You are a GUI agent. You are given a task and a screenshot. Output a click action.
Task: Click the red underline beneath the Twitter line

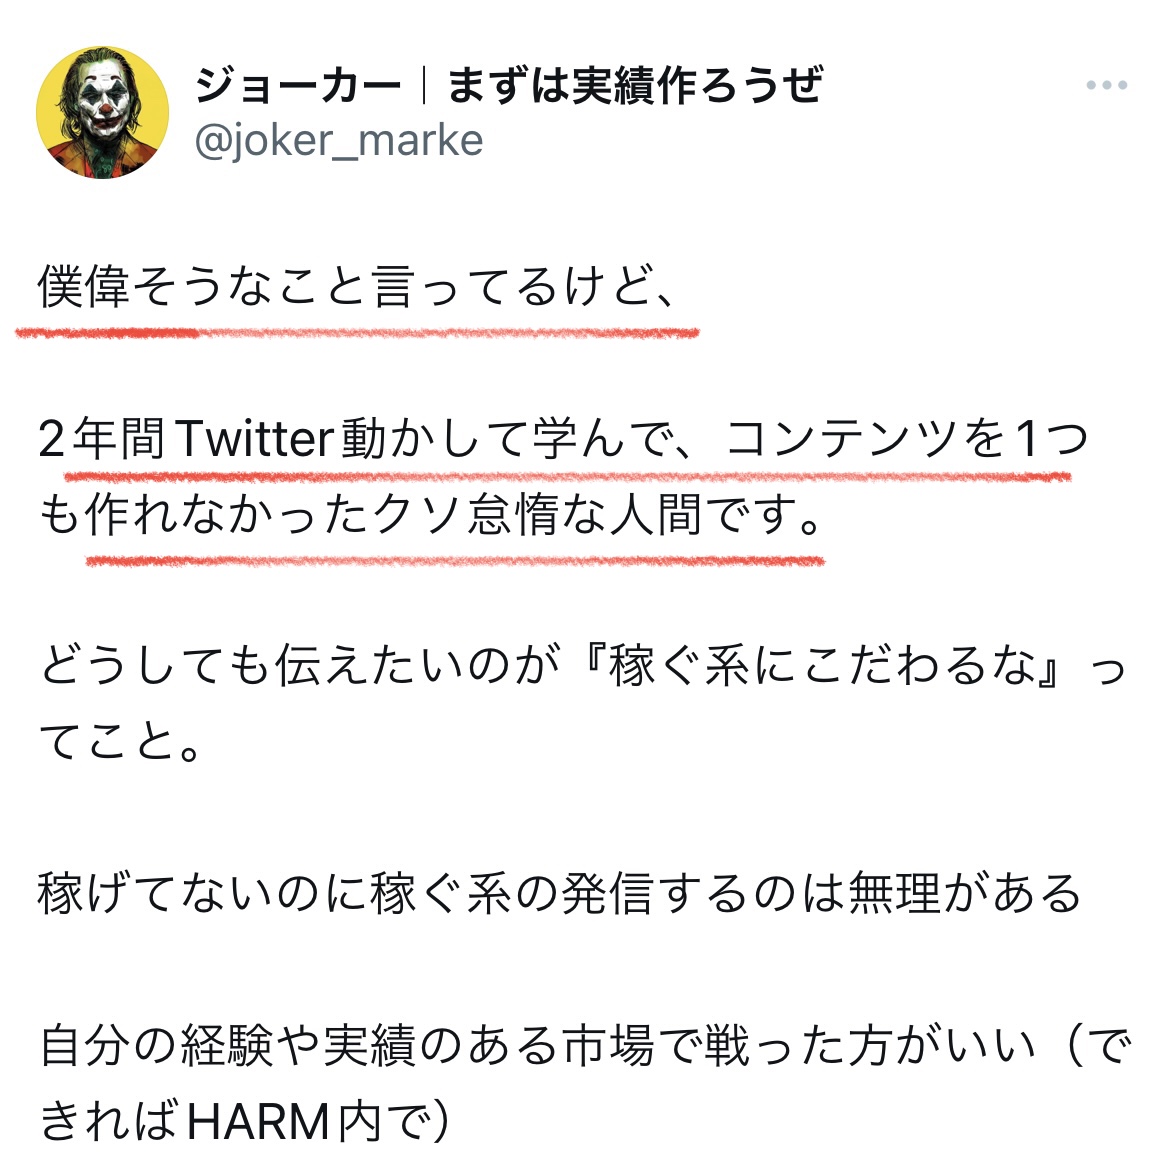567,476
